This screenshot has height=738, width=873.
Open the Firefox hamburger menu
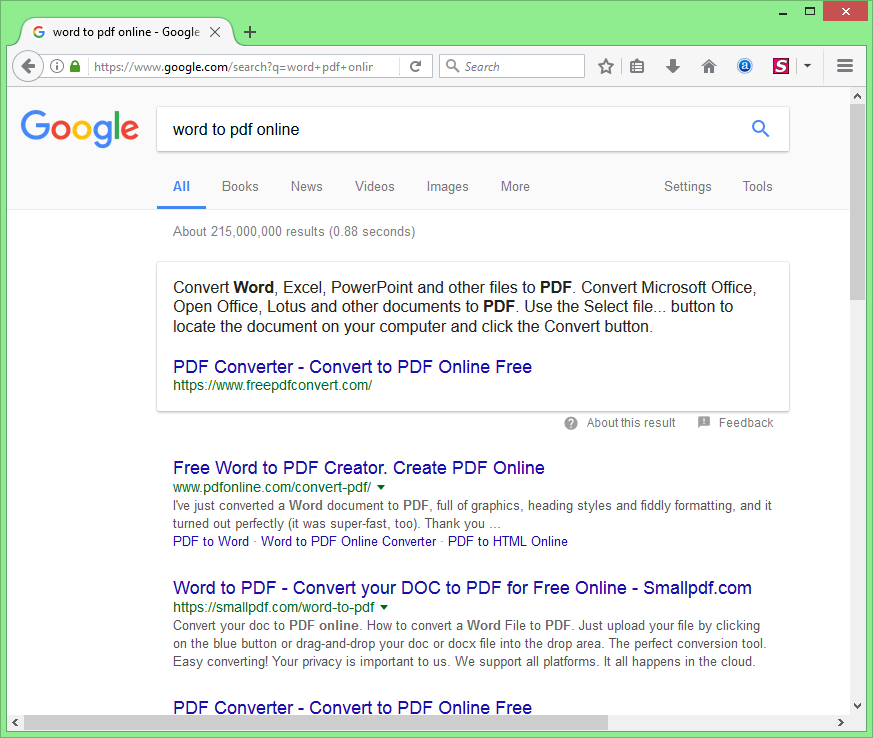click(x=845, y=67)
